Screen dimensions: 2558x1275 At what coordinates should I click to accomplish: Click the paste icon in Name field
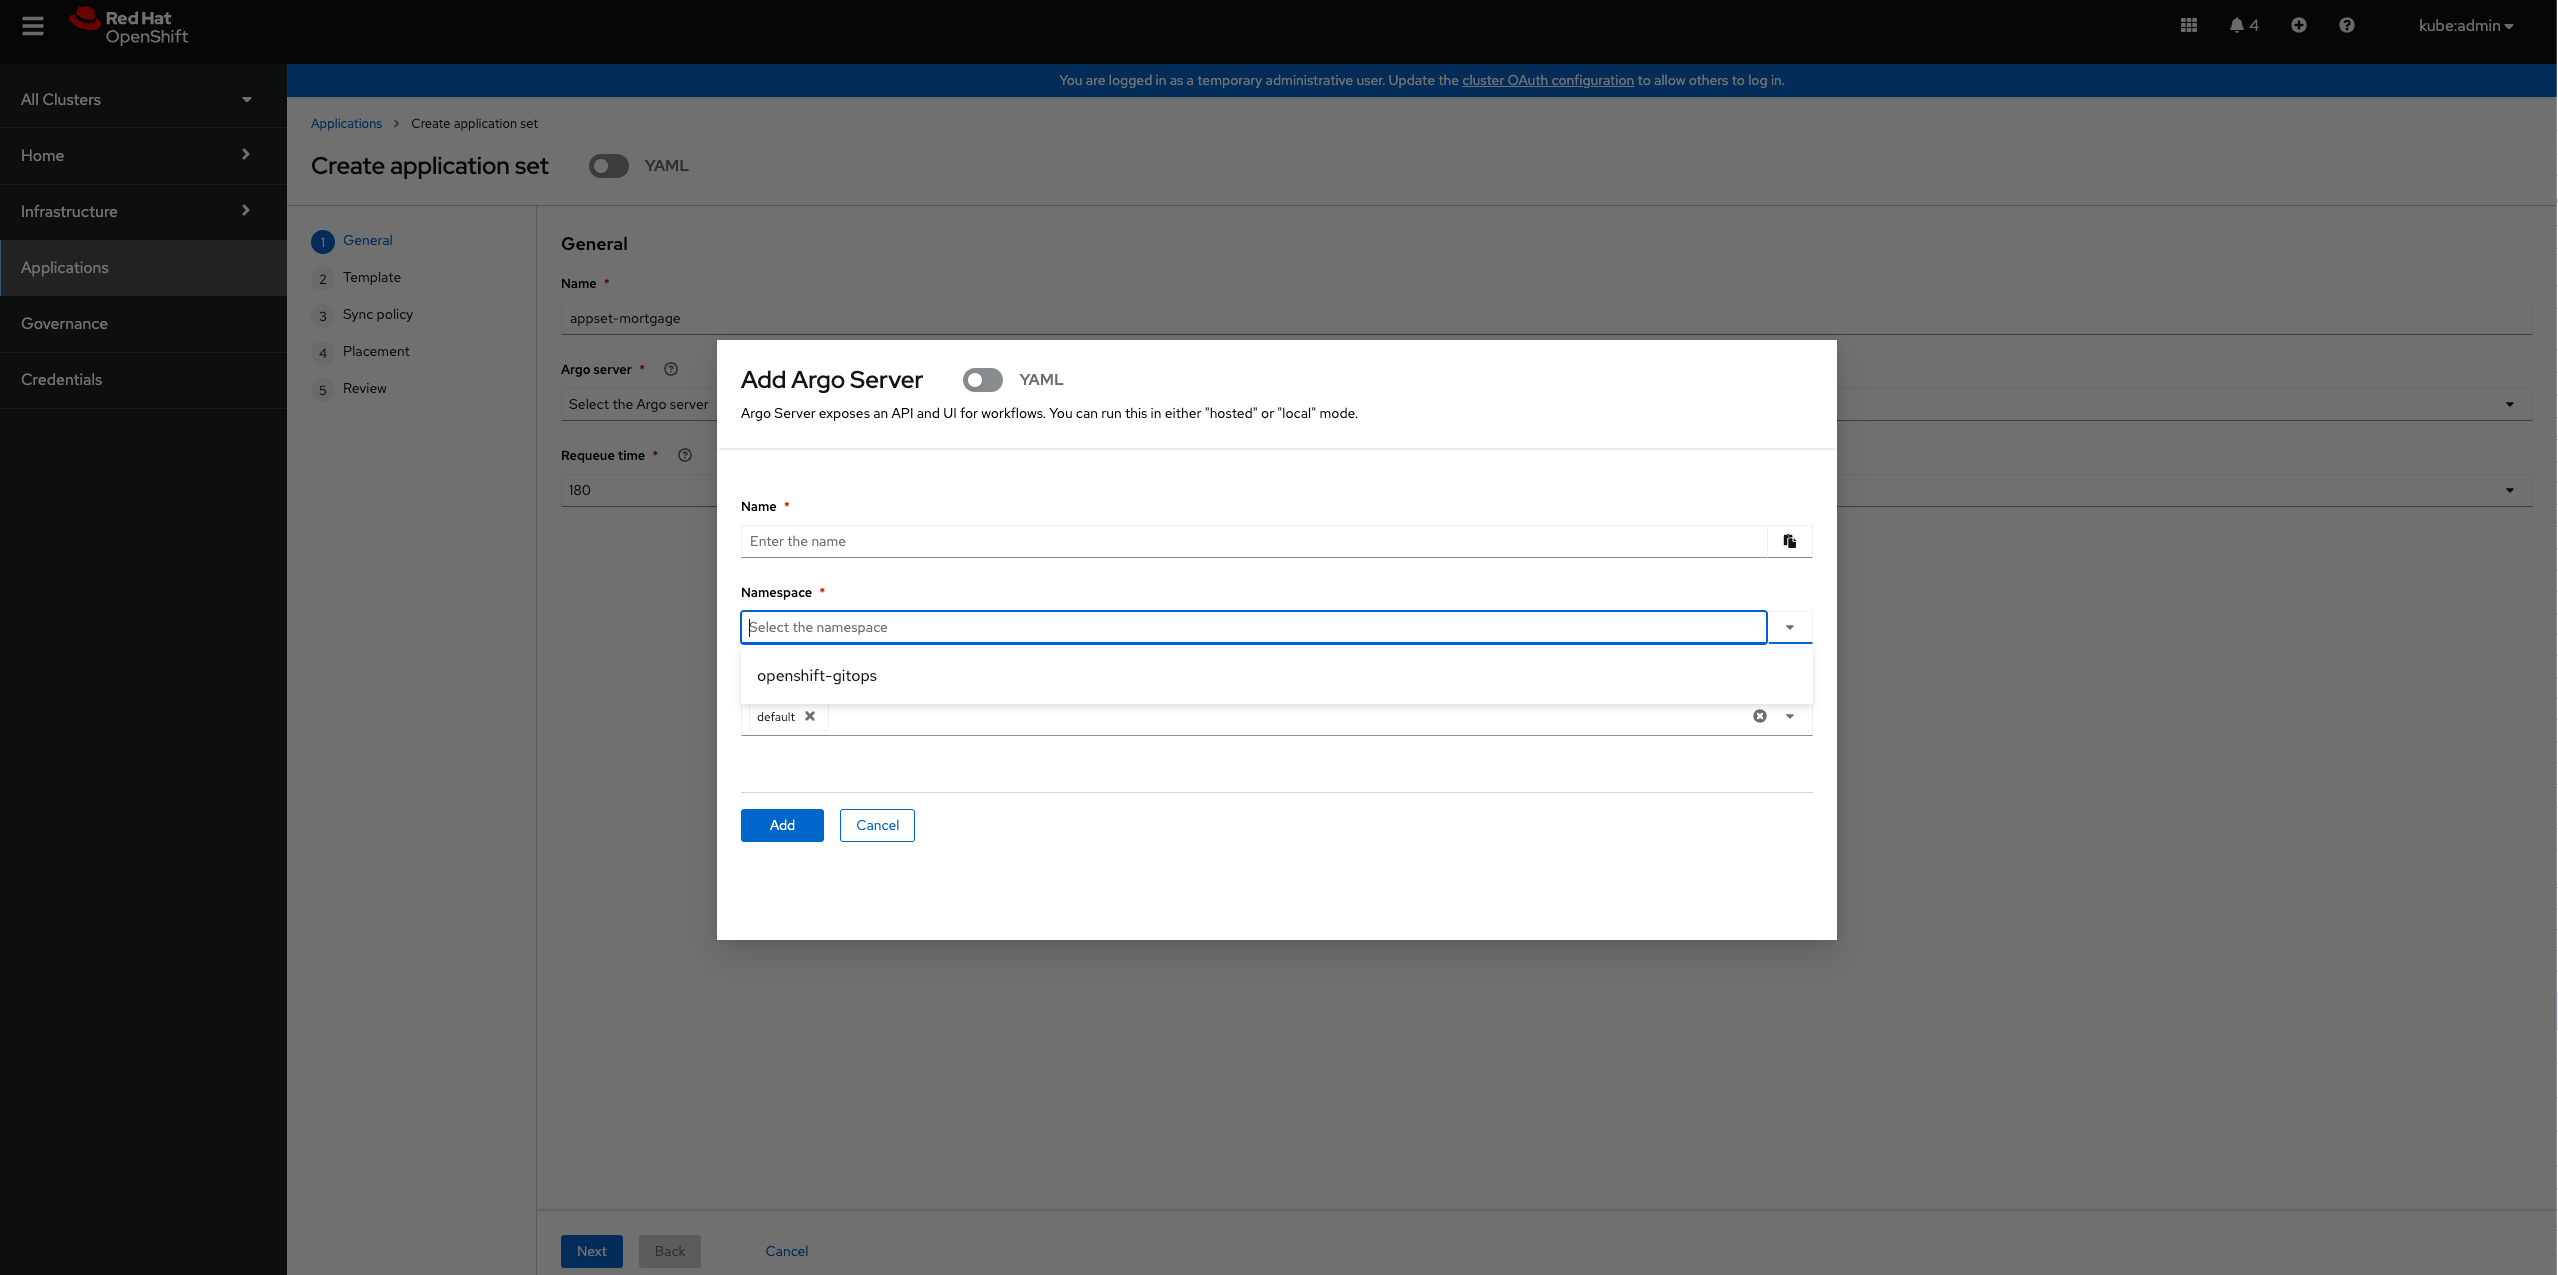coord(1789,541)
